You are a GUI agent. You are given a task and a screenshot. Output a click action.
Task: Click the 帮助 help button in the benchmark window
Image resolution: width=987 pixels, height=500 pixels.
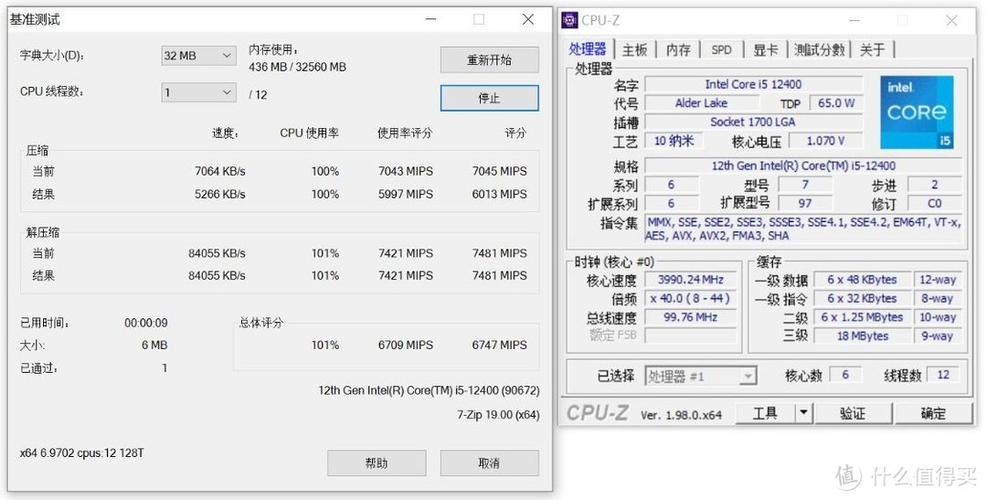[x=376, y=463]
